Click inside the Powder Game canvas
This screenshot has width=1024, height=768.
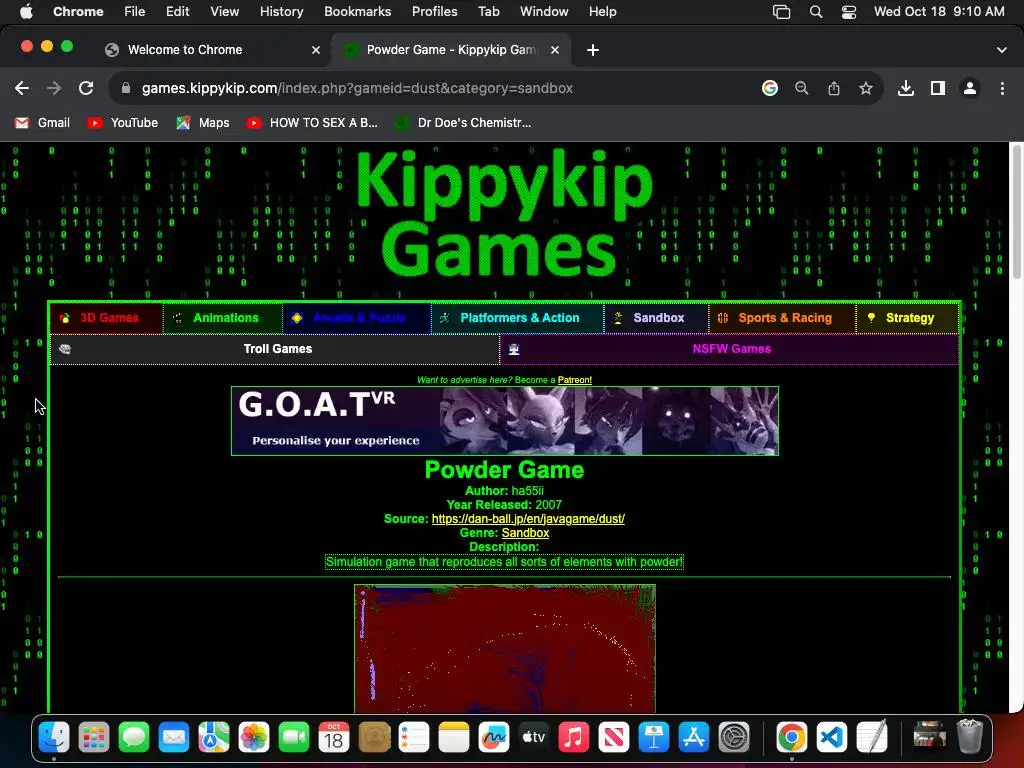tap(505, 648)
